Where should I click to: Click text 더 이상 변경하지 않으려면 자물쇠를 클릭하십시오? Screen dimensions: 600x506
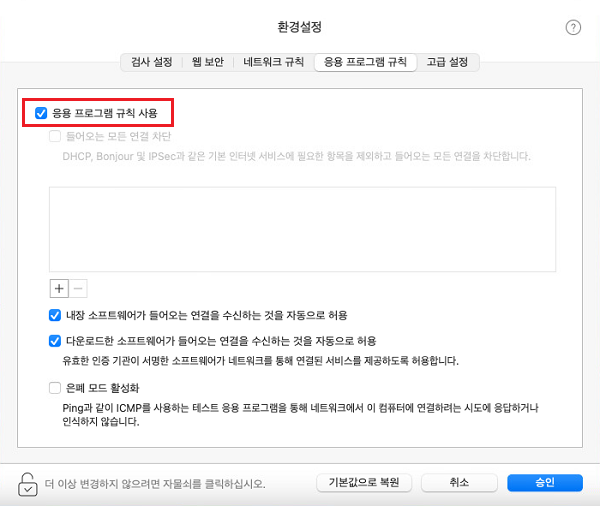coord(155,484)
